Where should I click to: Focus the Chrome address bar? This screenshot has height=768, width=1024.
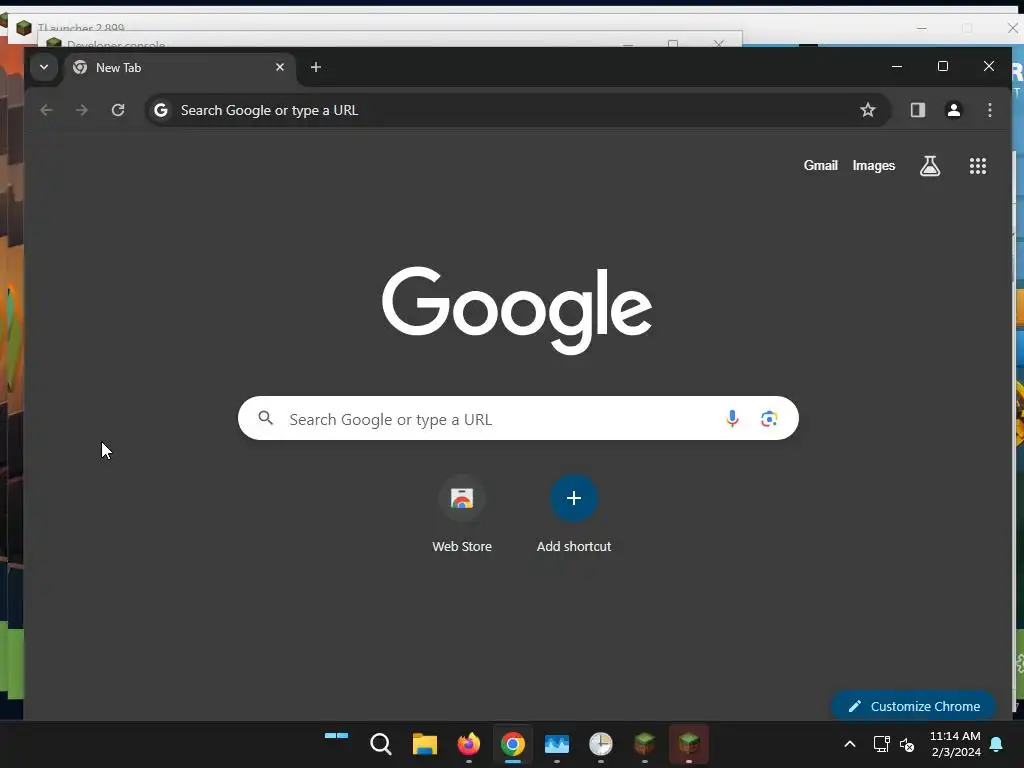coord(518,110)
